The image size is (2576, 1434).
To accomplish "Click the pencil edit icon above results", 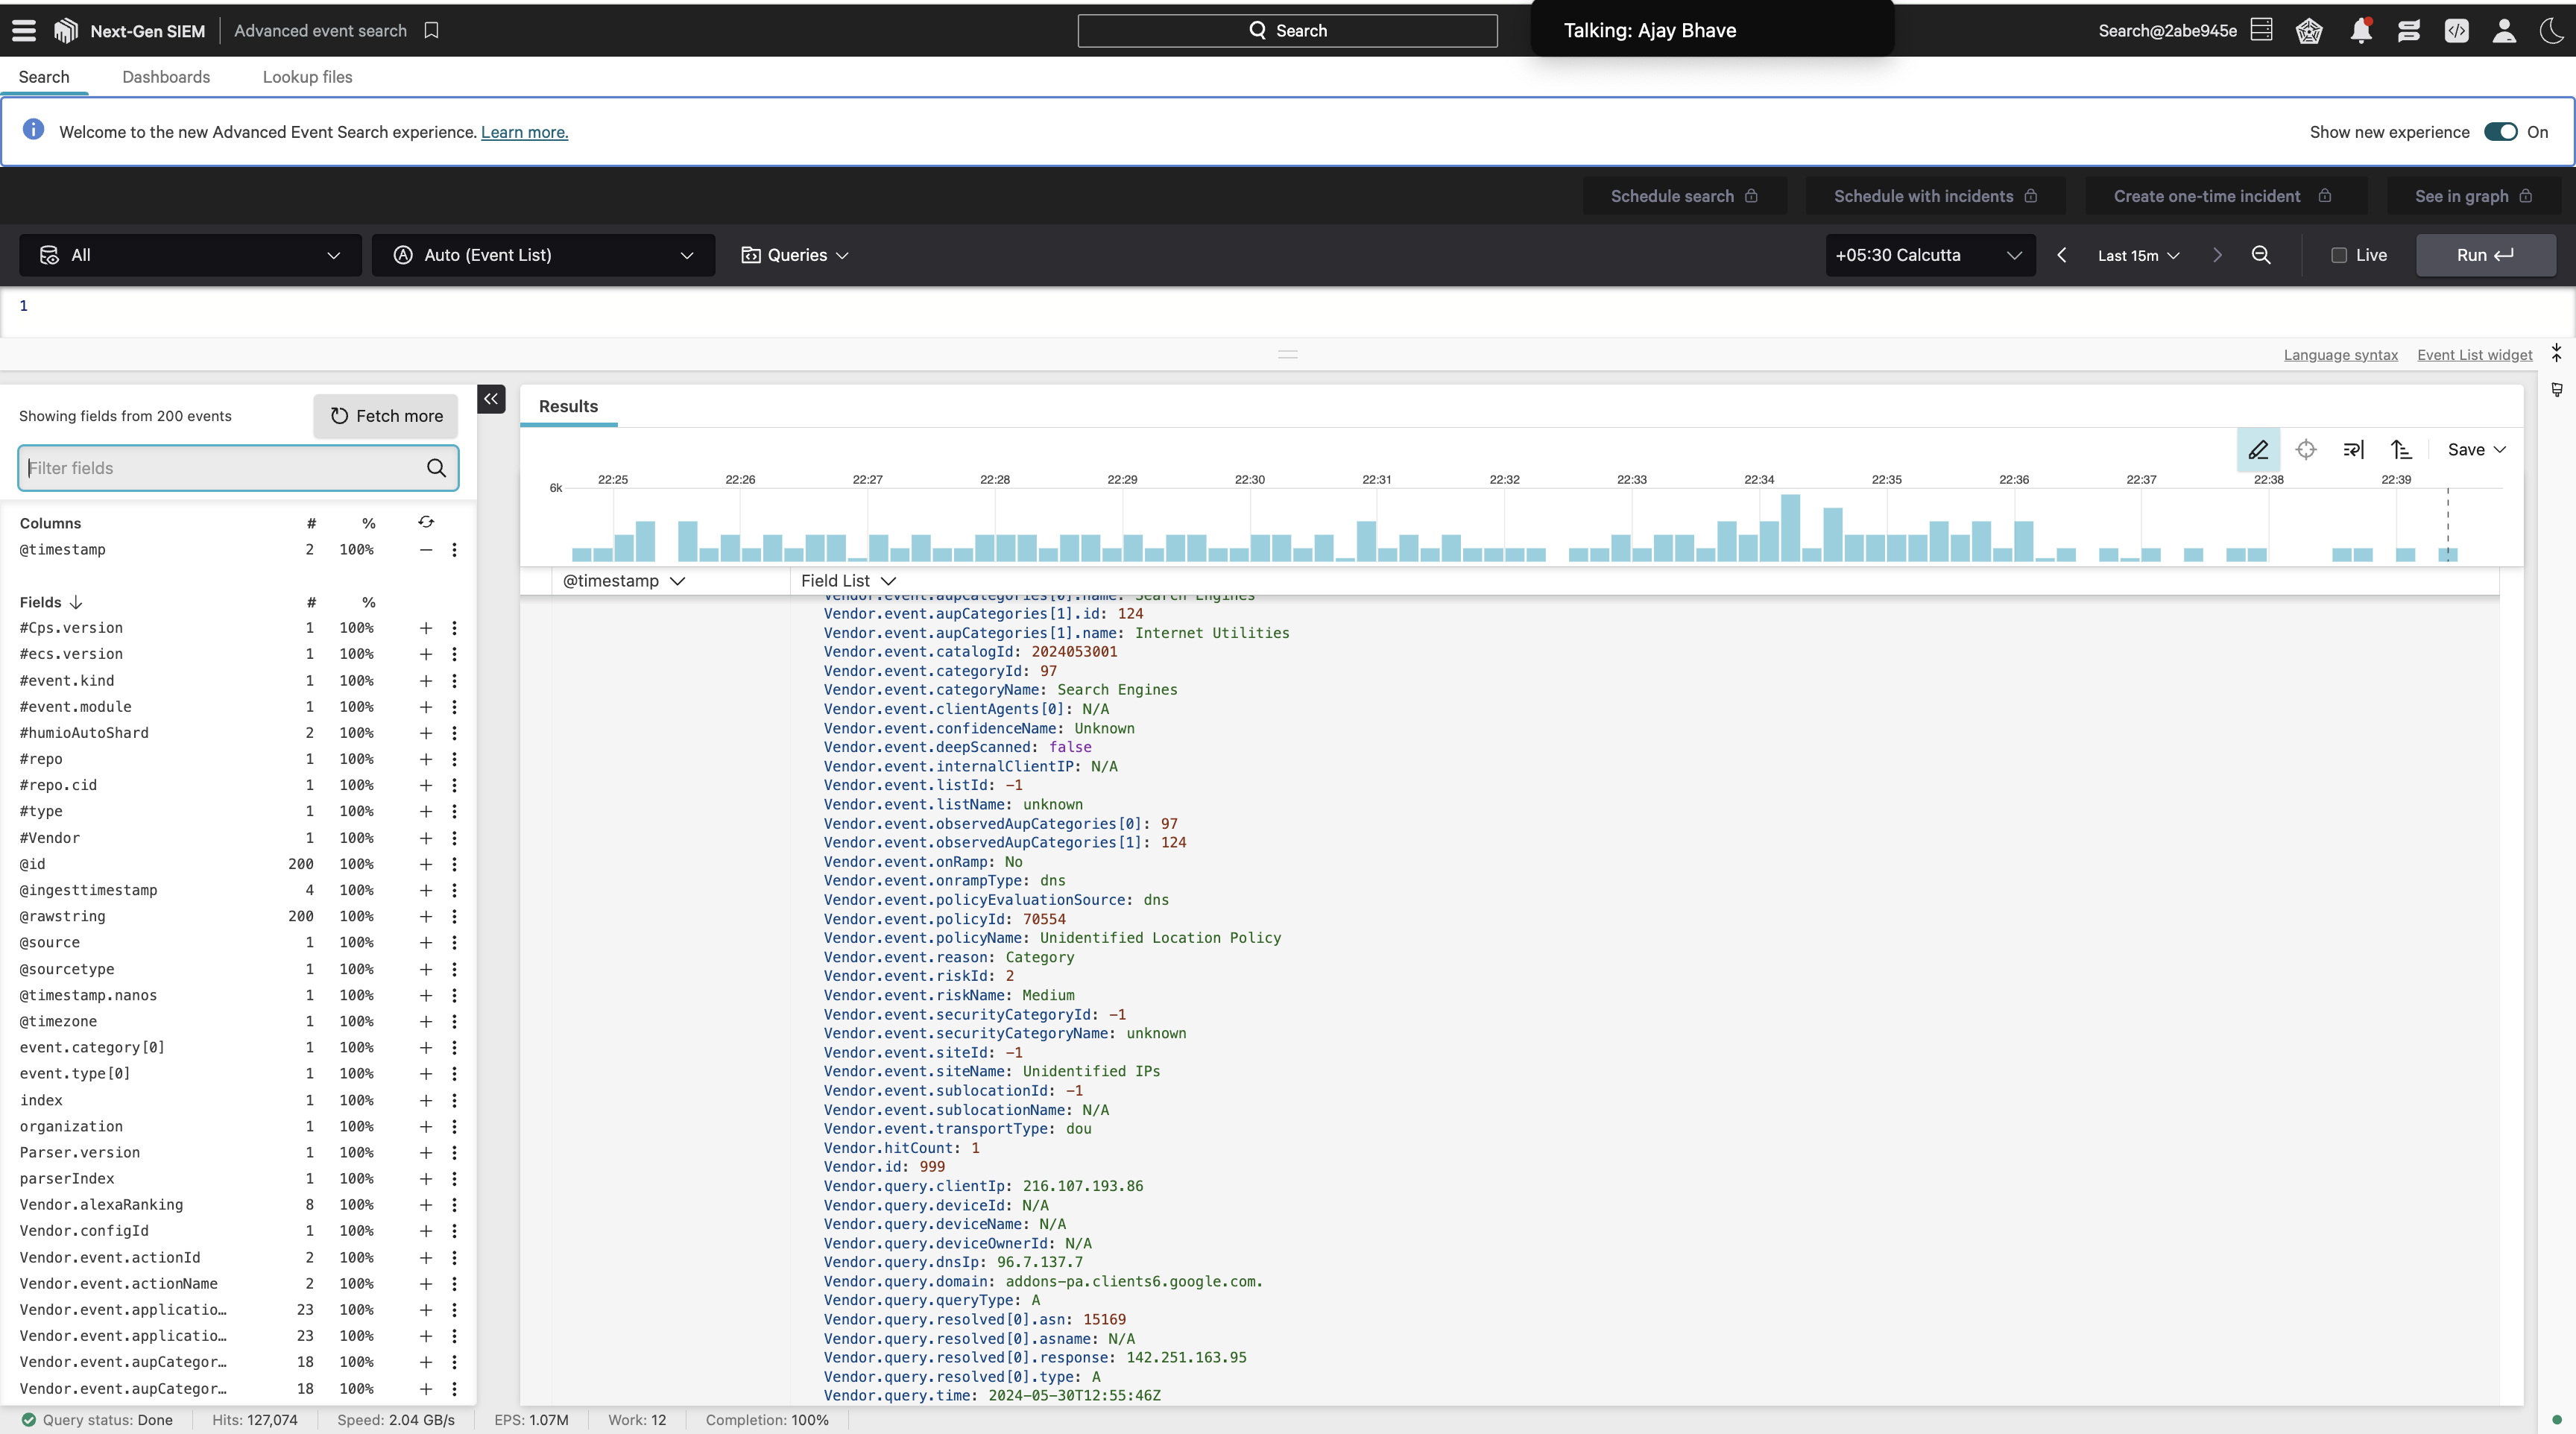I will [2258, 450].
